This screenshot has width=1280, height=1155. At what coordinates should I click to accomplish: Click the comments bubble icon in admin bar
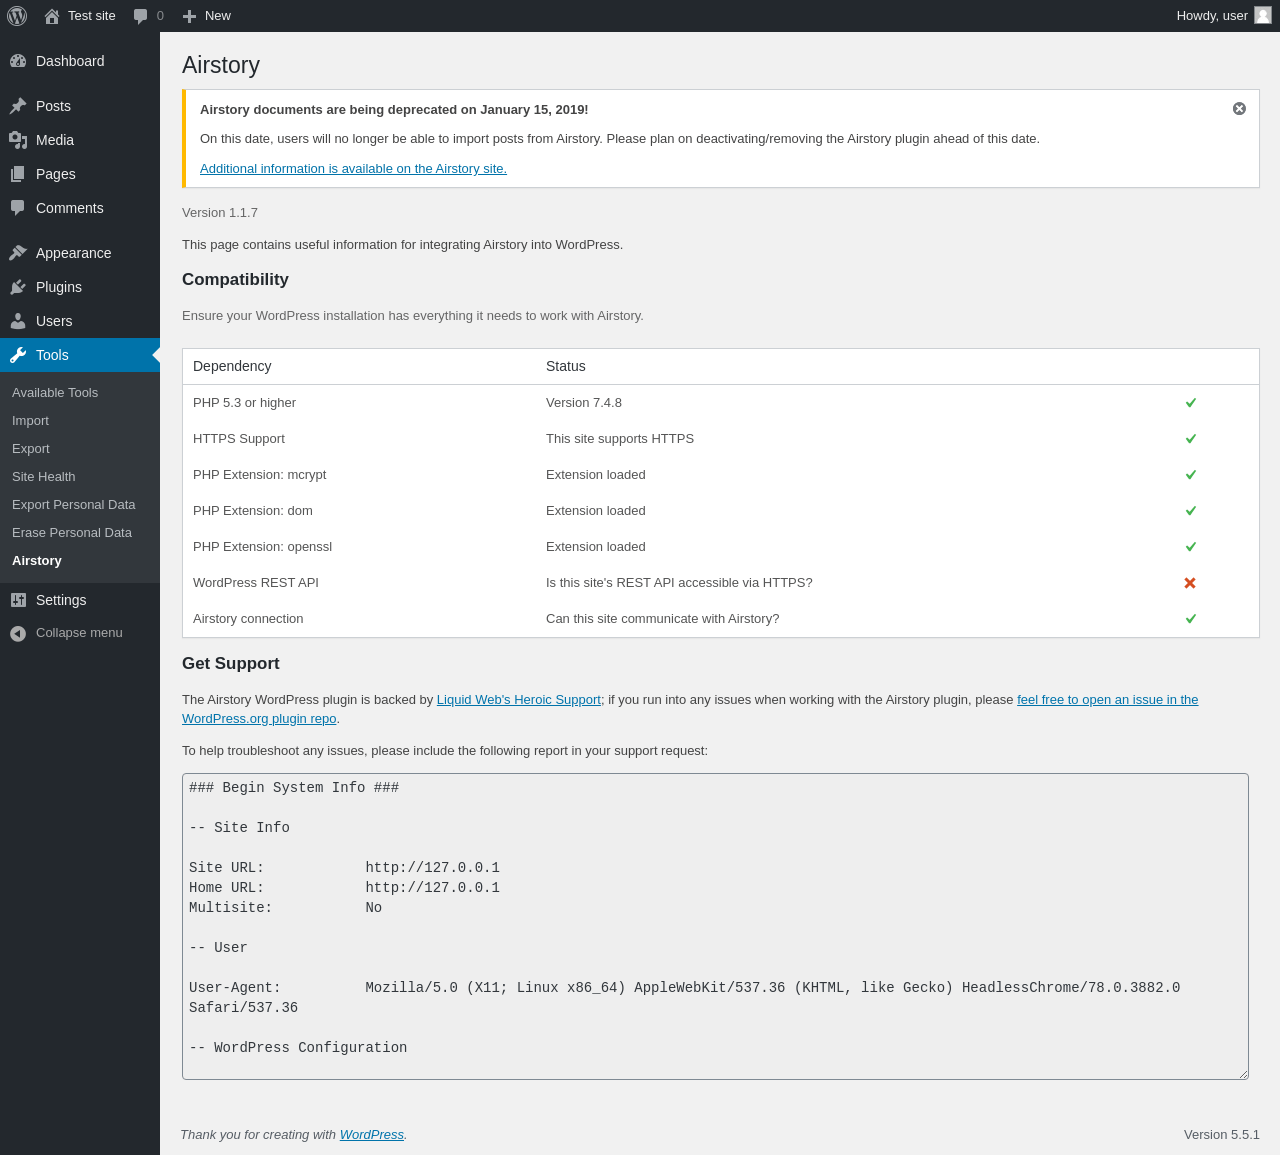[141, 16]
